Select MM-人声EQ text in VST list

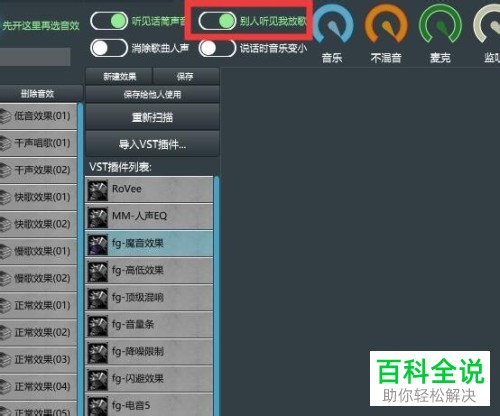click(139, 216)
